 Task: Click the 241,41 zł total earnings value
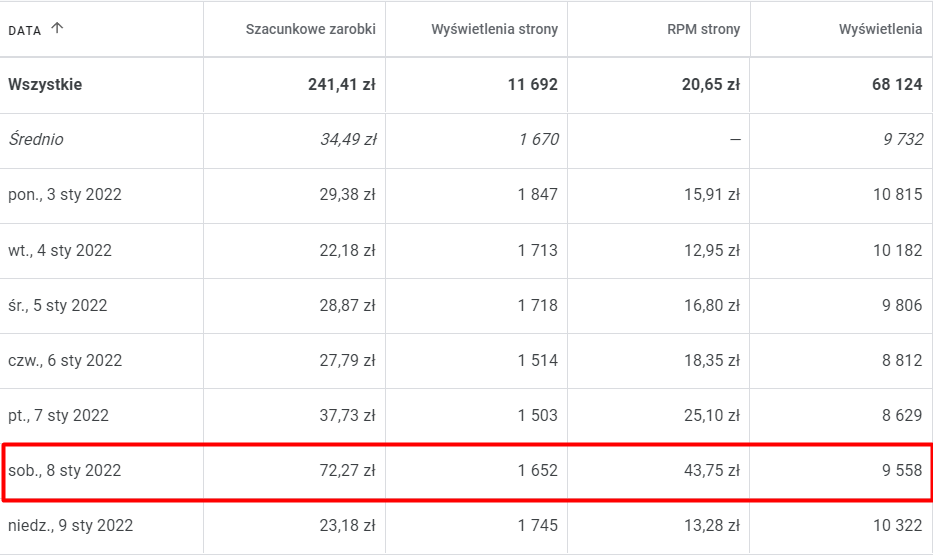pos(342,85)
